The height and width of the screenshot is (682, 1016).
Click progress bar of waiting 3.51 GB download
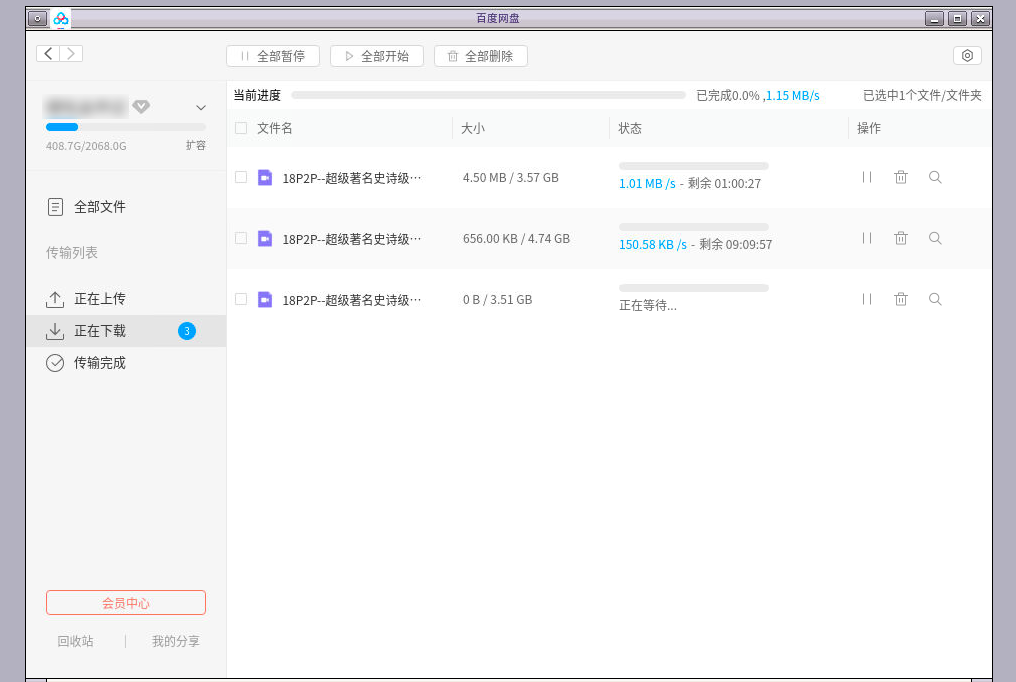694,288
